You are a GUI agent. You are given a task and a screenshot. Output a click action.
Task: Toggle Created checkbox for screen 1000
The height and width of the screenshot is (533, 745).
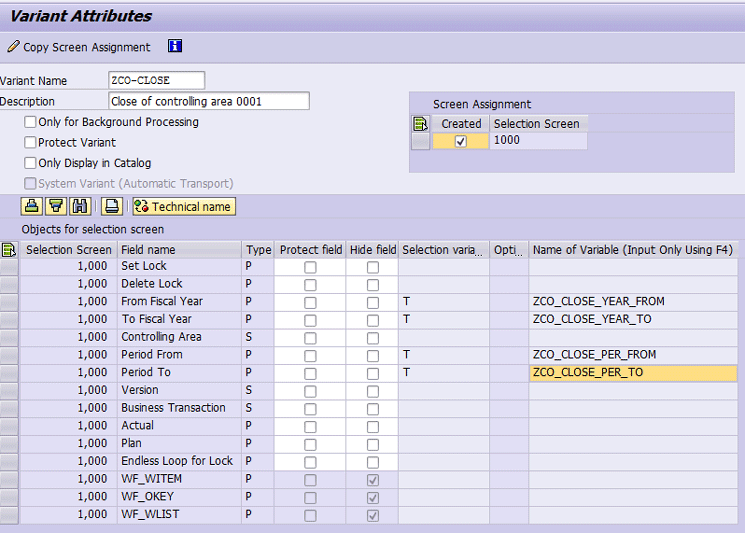point(460,142)
